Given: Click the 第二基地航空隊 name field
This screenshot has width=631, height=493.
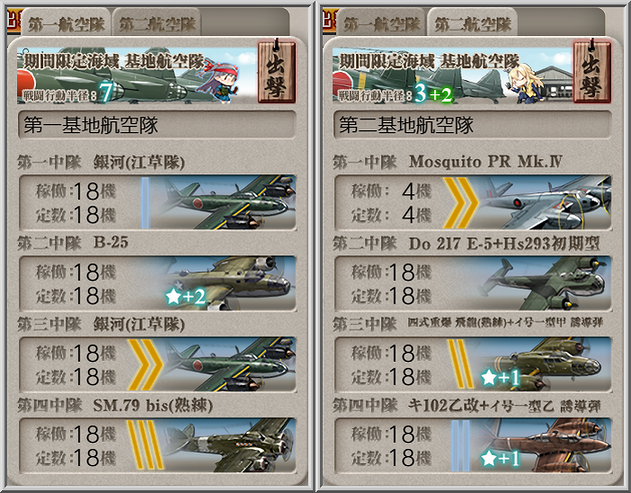Looking at the screenshot, I should point(473,125).
